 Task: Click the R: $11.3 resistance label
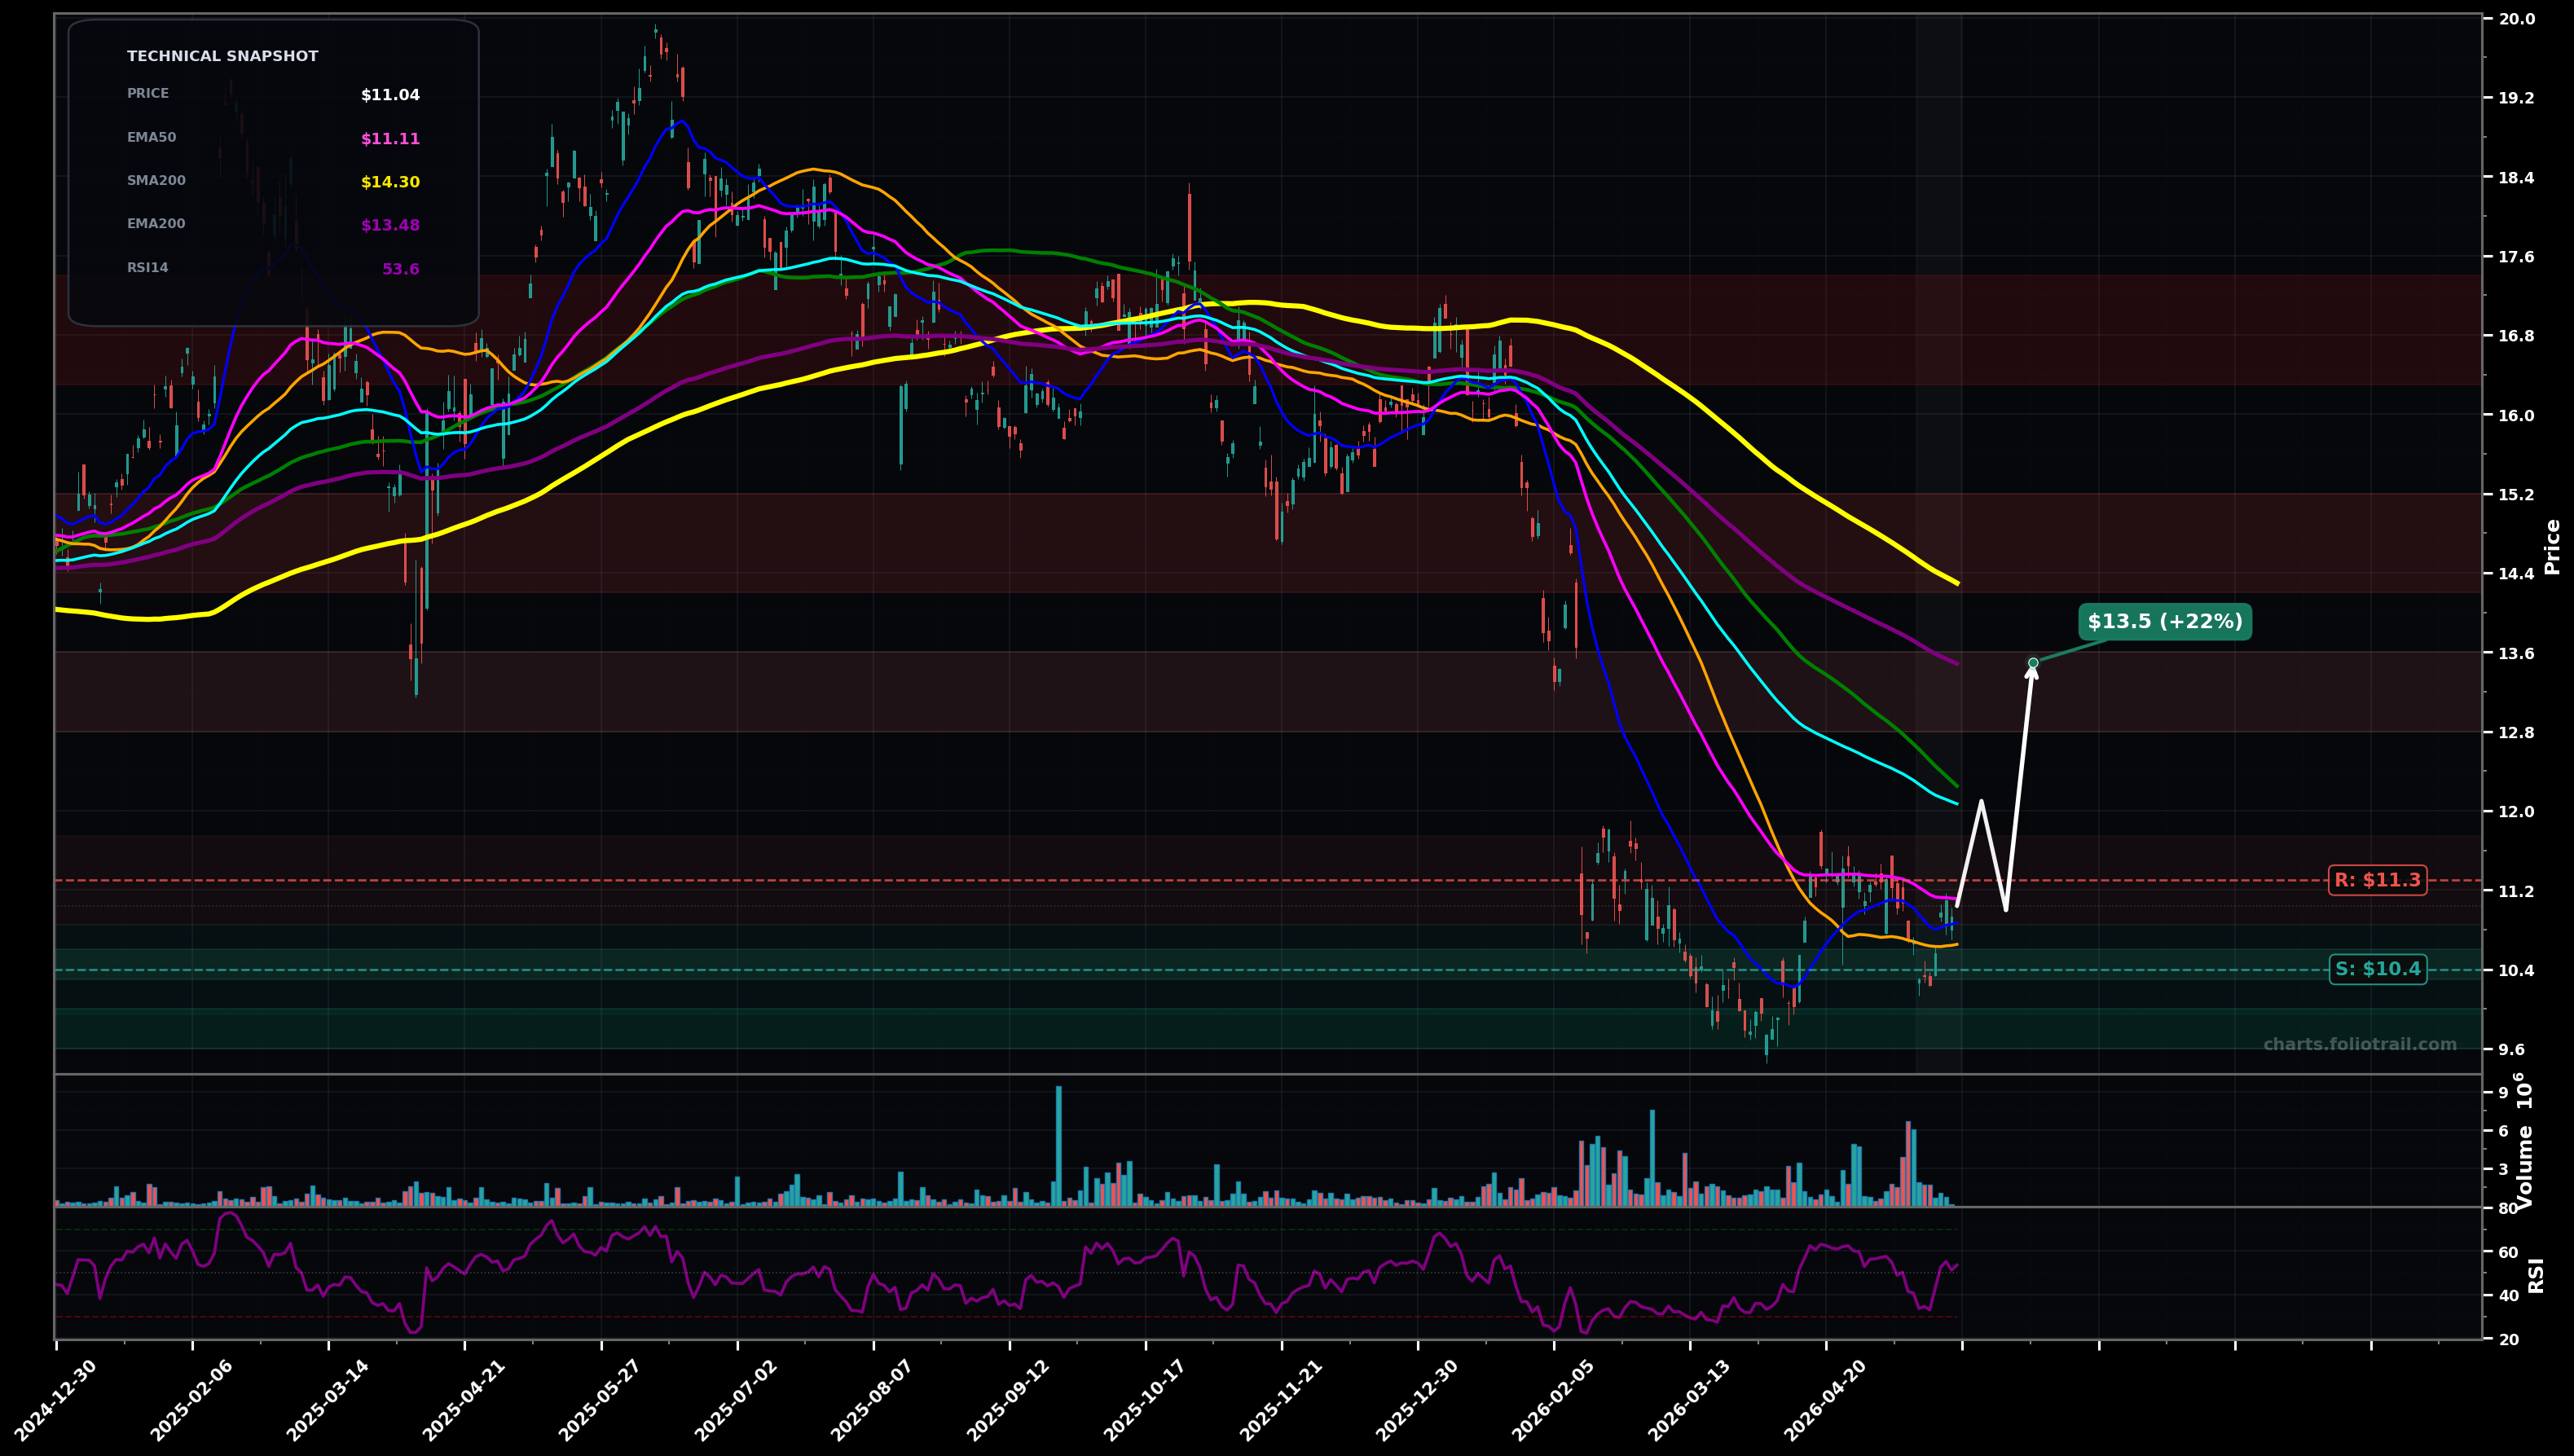[x=2377, y=881]
